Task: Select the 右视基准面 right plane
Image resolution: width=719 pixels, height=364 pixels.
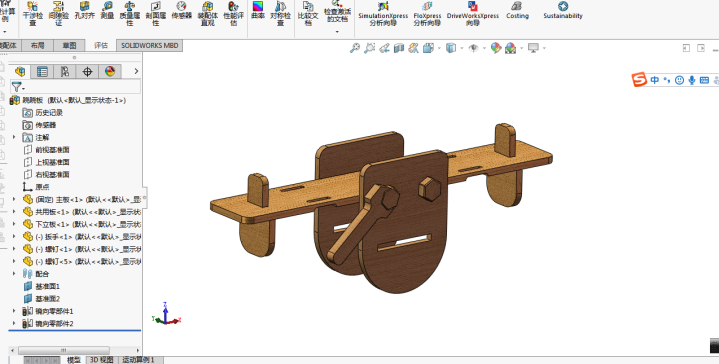Action: point(46,174)
